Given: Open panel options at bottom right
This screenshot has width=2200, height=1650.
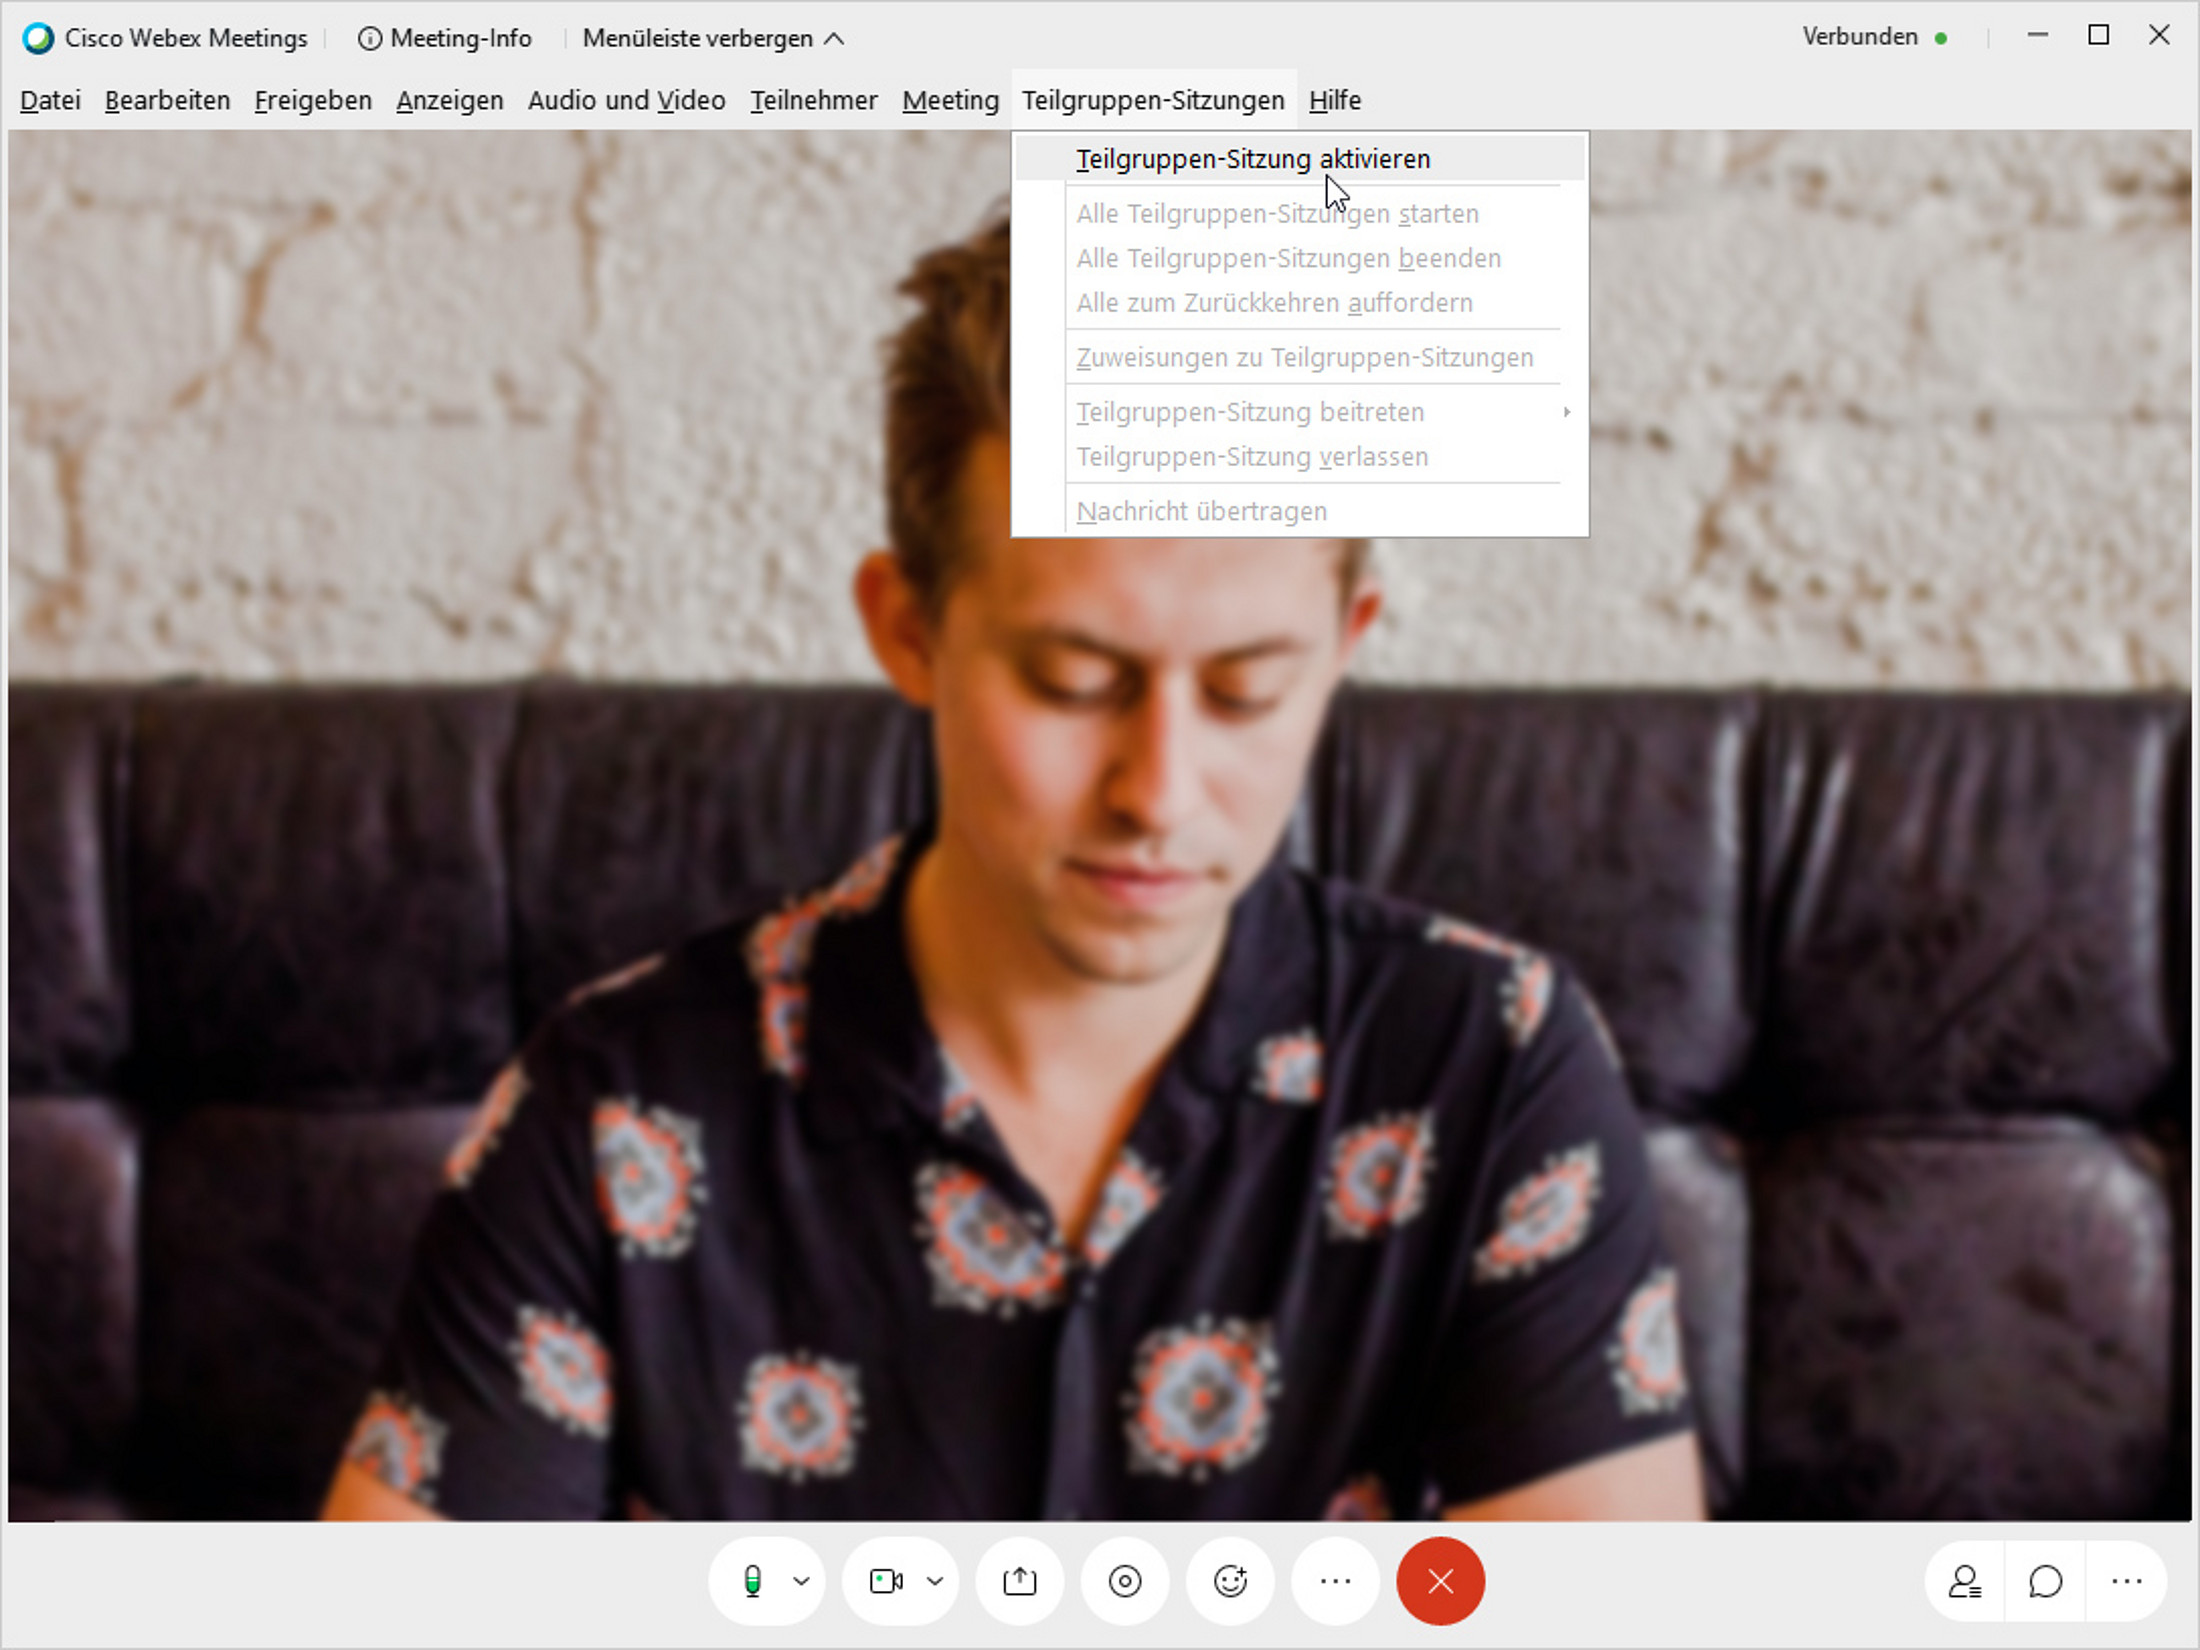Looking at the screenshot, I should pos(2126,1581).
